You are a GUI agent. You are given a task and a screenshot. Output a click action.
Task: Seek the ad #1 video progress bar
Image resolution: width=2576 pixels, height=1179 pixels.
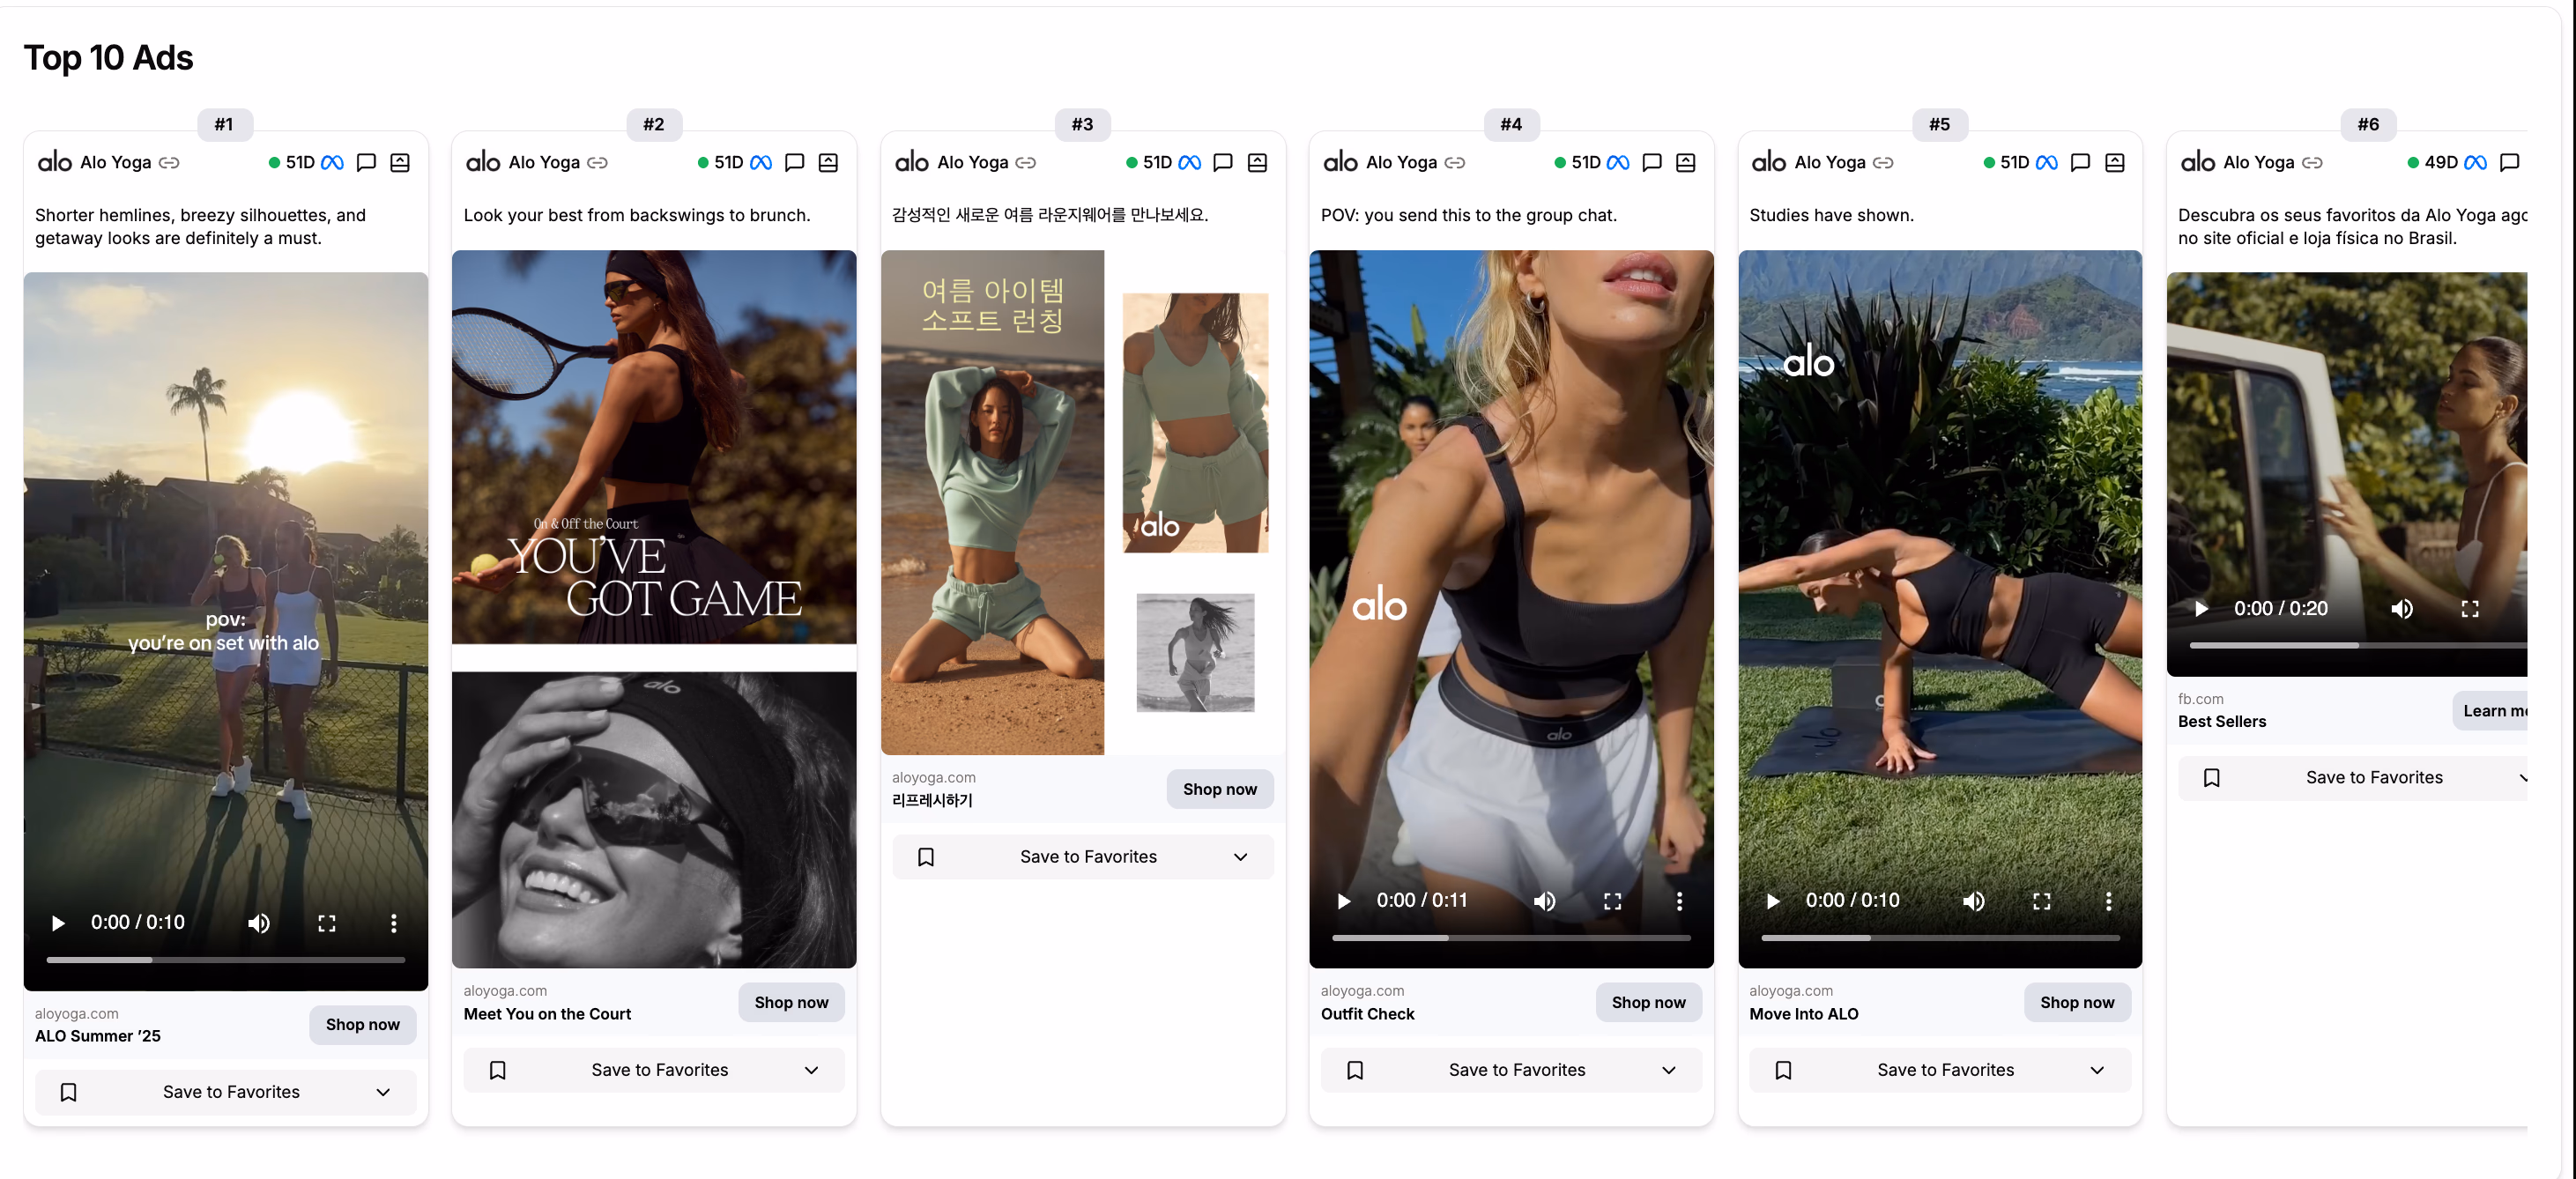pyautogui.click(x=226, y=960)
